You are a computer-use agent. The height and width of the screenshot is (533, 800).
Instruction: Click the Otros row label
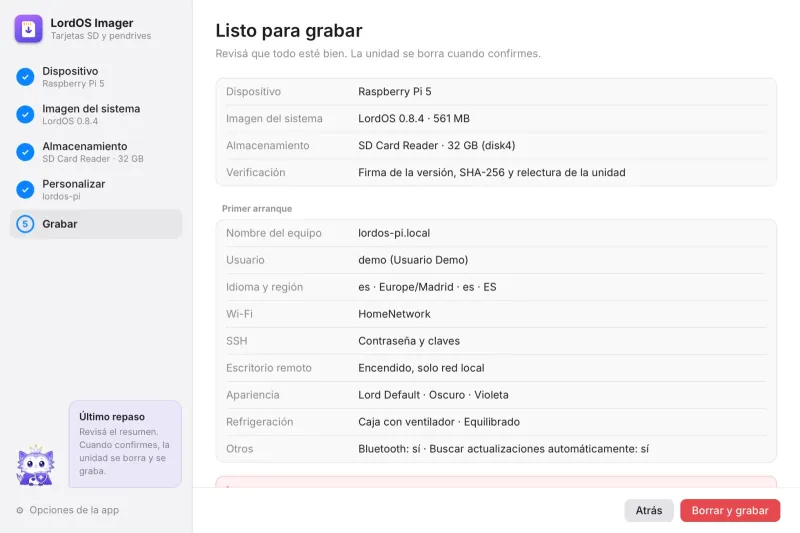pyautogui.click(x=240, y=449)
